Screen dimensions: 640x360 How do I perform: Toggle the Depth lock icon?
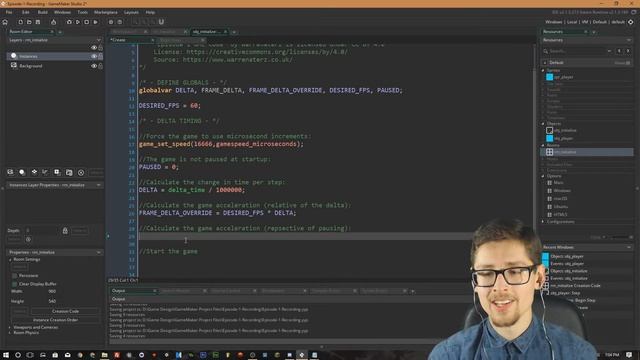click(x=65, y=231)
